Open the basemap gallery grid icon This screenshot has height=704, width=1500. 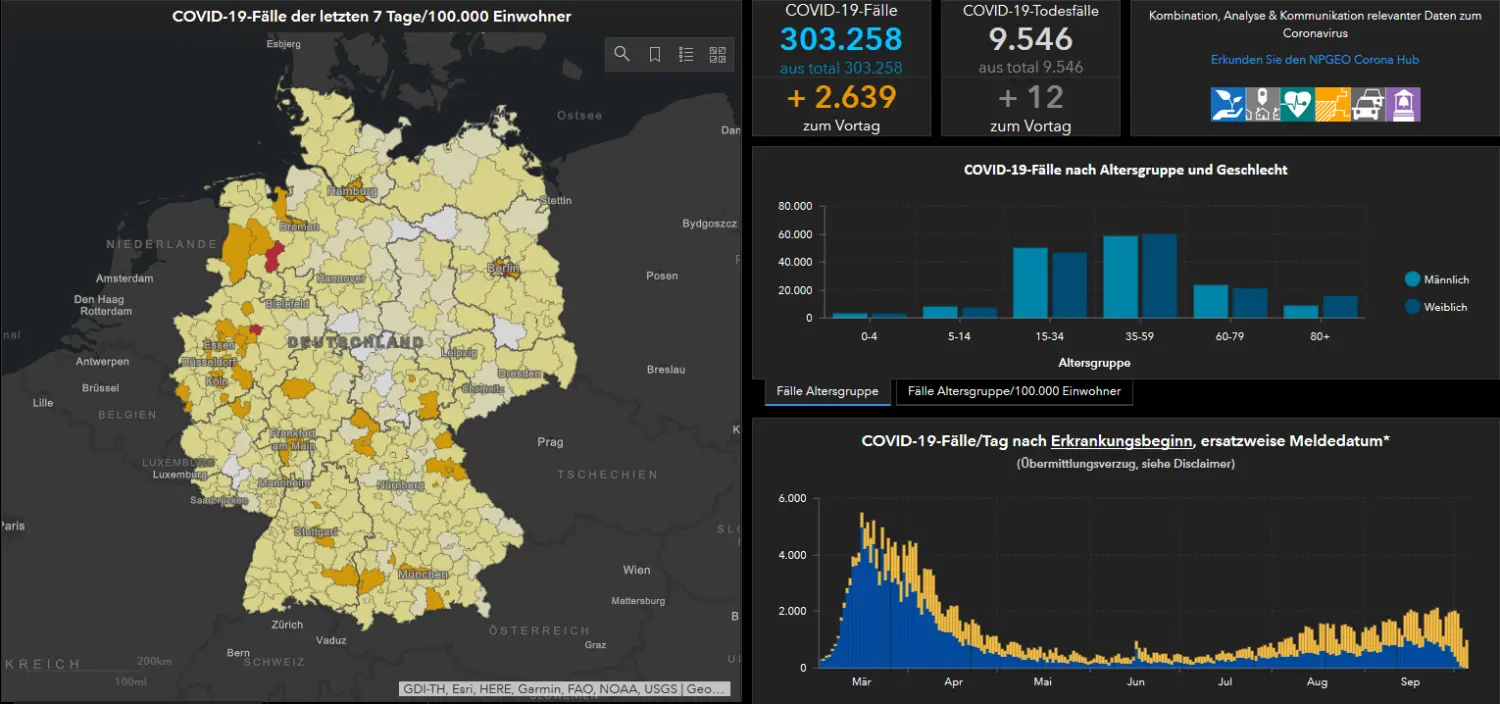coord(717,55)
